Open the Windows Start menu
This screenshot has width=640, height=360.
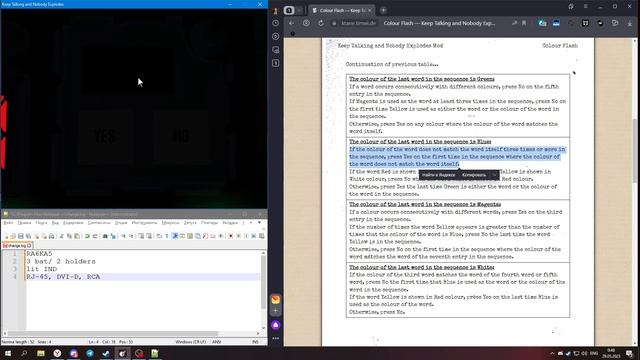[7, 353]
